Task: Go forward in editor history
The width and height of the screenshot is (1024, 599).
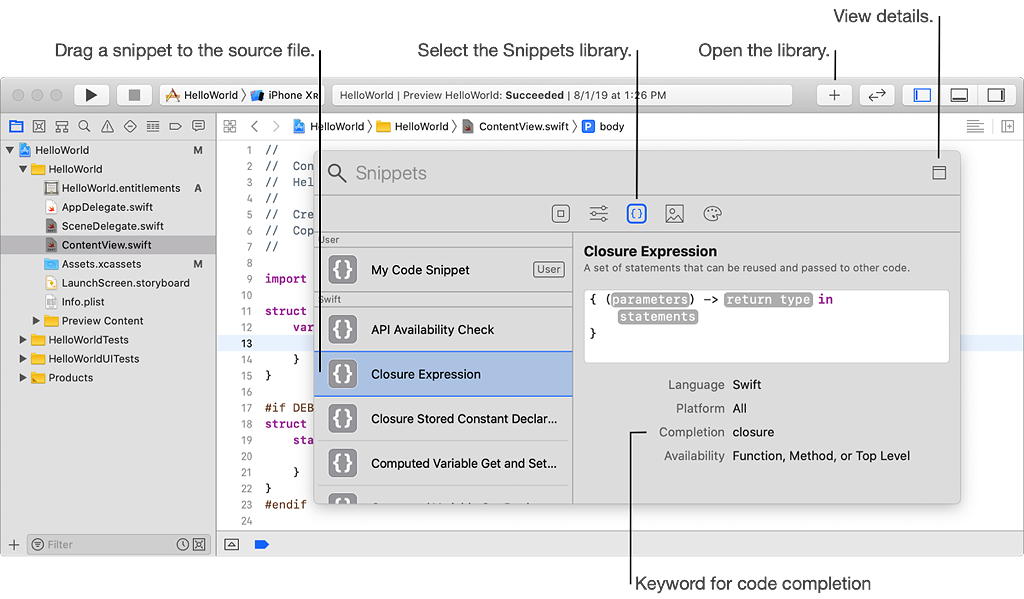Action: click(276, 126)
